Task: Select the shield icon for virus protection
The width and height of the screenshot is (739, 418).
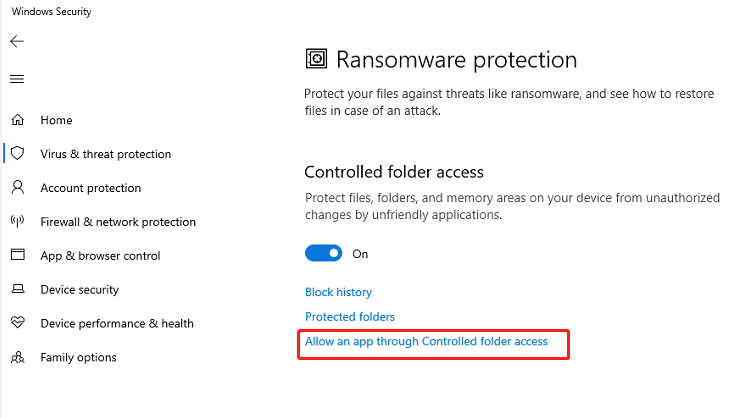Action: click(x=17, y=153)
